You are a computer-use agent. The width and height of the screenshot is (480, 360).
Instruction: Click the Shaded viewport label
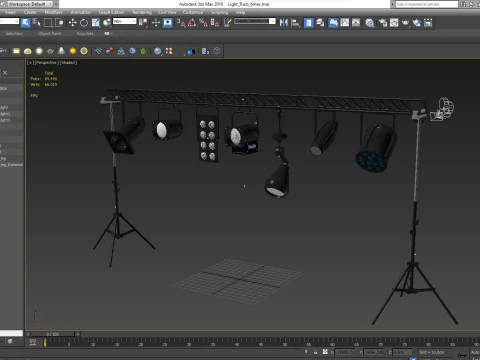[68, 62]
